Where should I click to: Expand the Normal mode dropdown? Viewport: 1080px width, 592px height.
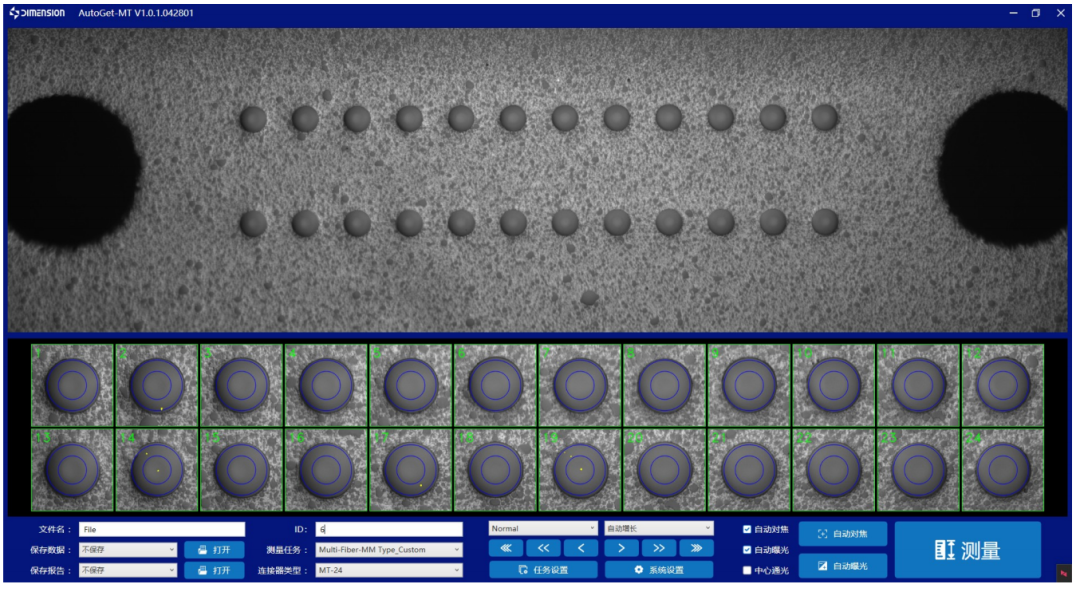tap(543, 528)
